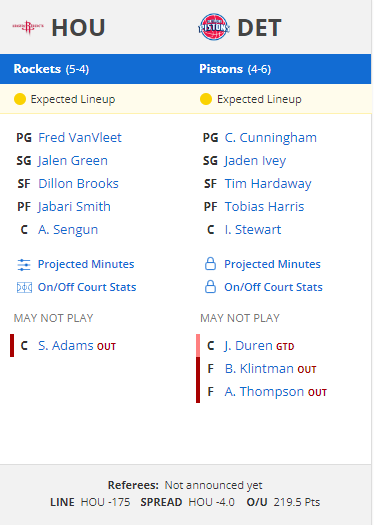This screenshot has width=376, height=525.
Task: Open S. Adams' injured player link
Action: click(66, 346)
